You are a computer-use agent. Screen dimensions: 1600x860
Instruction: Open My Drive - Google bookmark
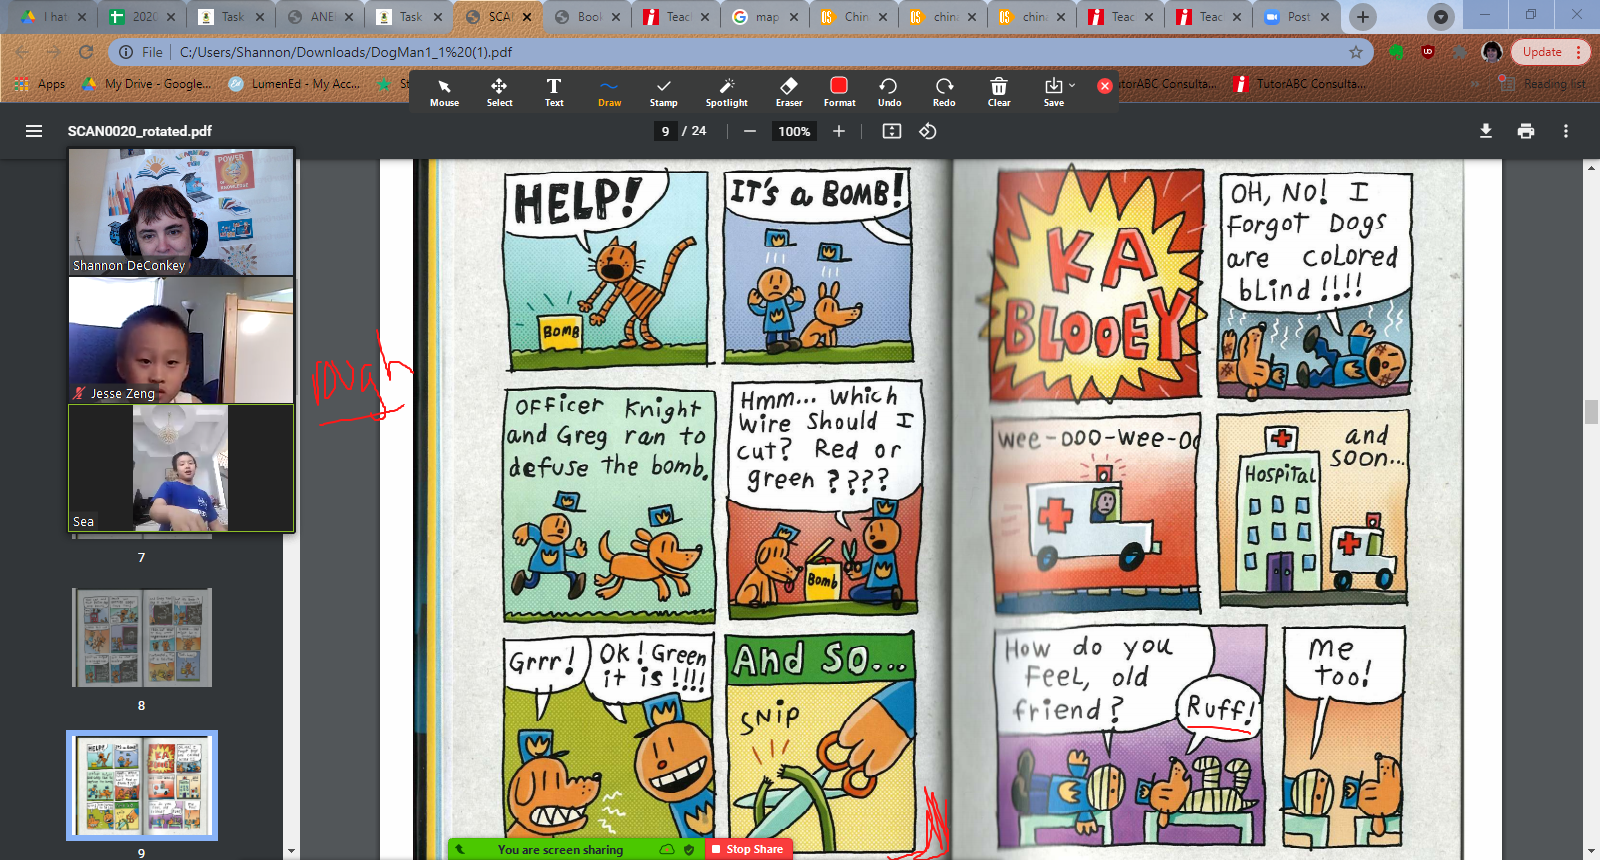[x=146, y=84]
